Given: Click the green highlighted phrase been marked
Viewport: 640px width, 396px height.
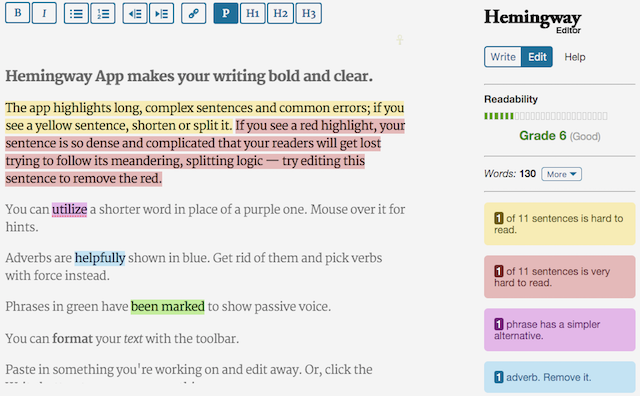Looking at the screenshot, I should tap(167, 307).
